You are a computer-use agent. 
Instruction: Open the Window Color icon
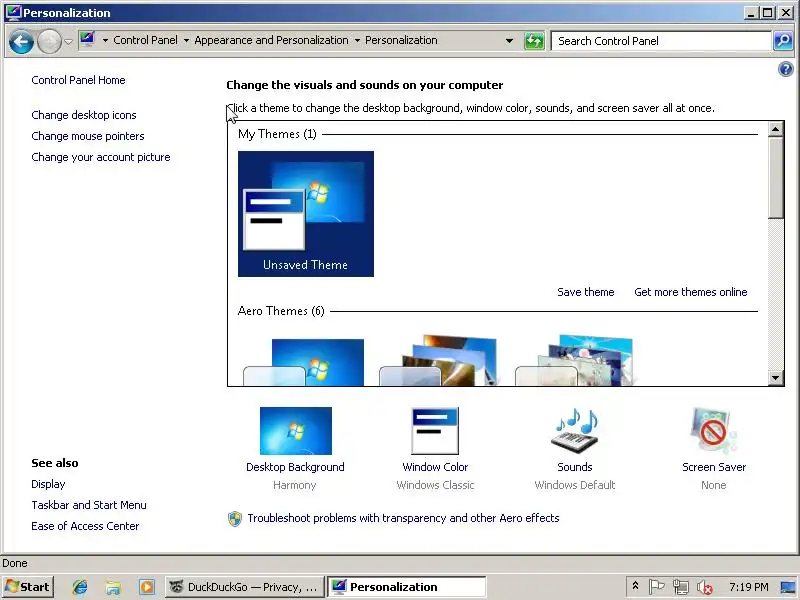pos(435,431)
